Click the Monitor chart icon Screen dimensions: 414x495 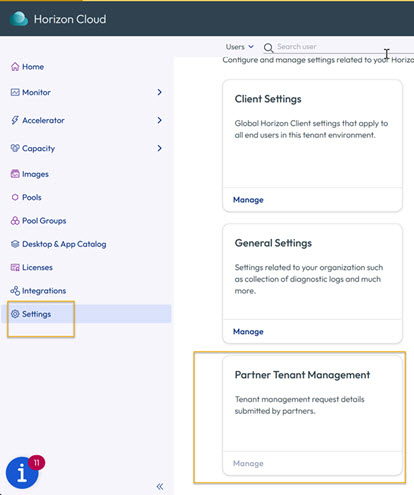pos(15,92)
